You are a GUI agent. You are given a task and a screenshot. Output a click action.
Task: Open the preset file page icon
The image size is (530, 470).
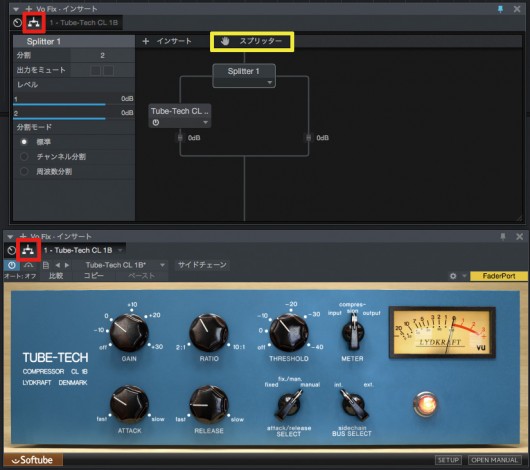pyautogui.click(x=46, y=265)
